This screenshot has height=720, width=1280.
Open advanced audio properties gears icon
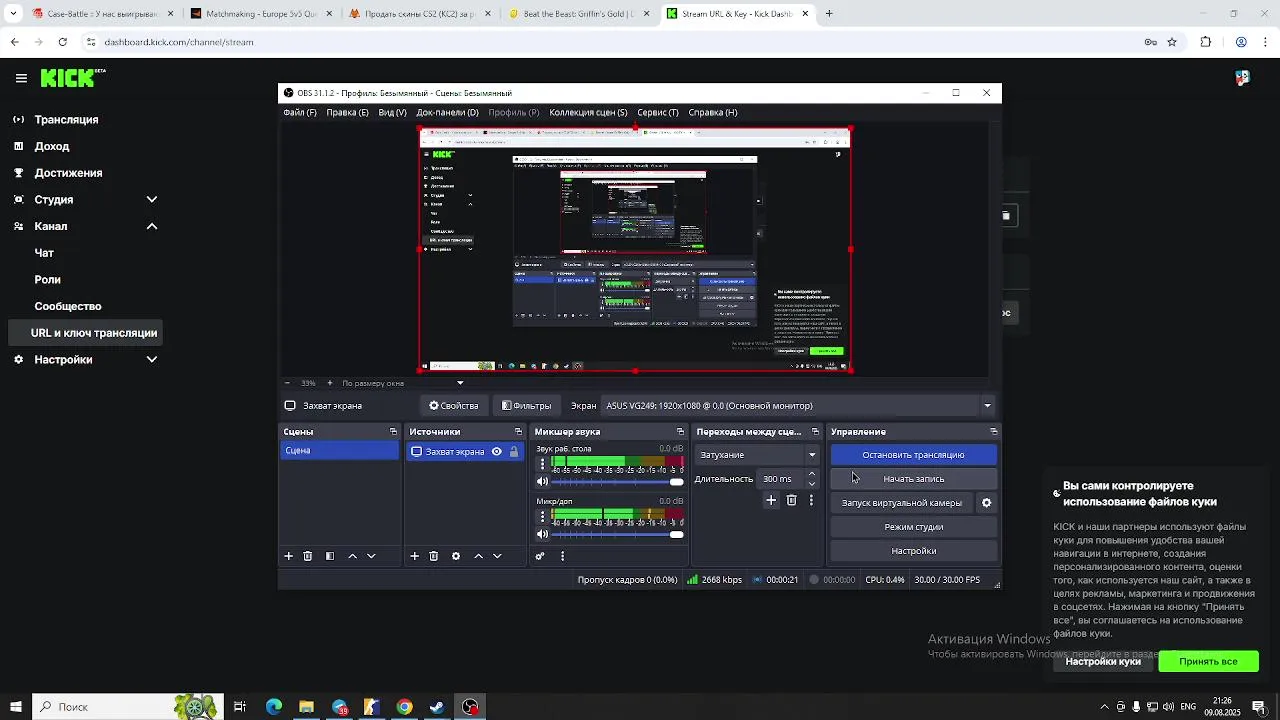(540, 556)
